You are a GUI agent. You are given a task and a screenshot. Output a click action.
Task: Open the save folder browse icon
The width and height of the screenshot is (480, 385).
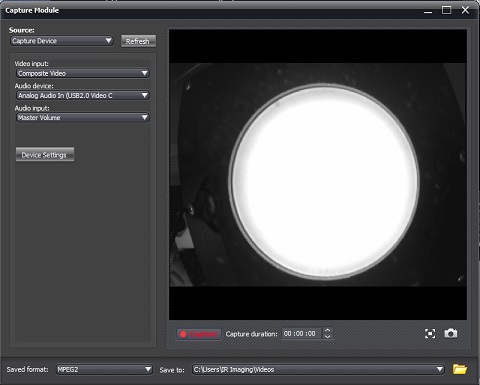point(460,369)
